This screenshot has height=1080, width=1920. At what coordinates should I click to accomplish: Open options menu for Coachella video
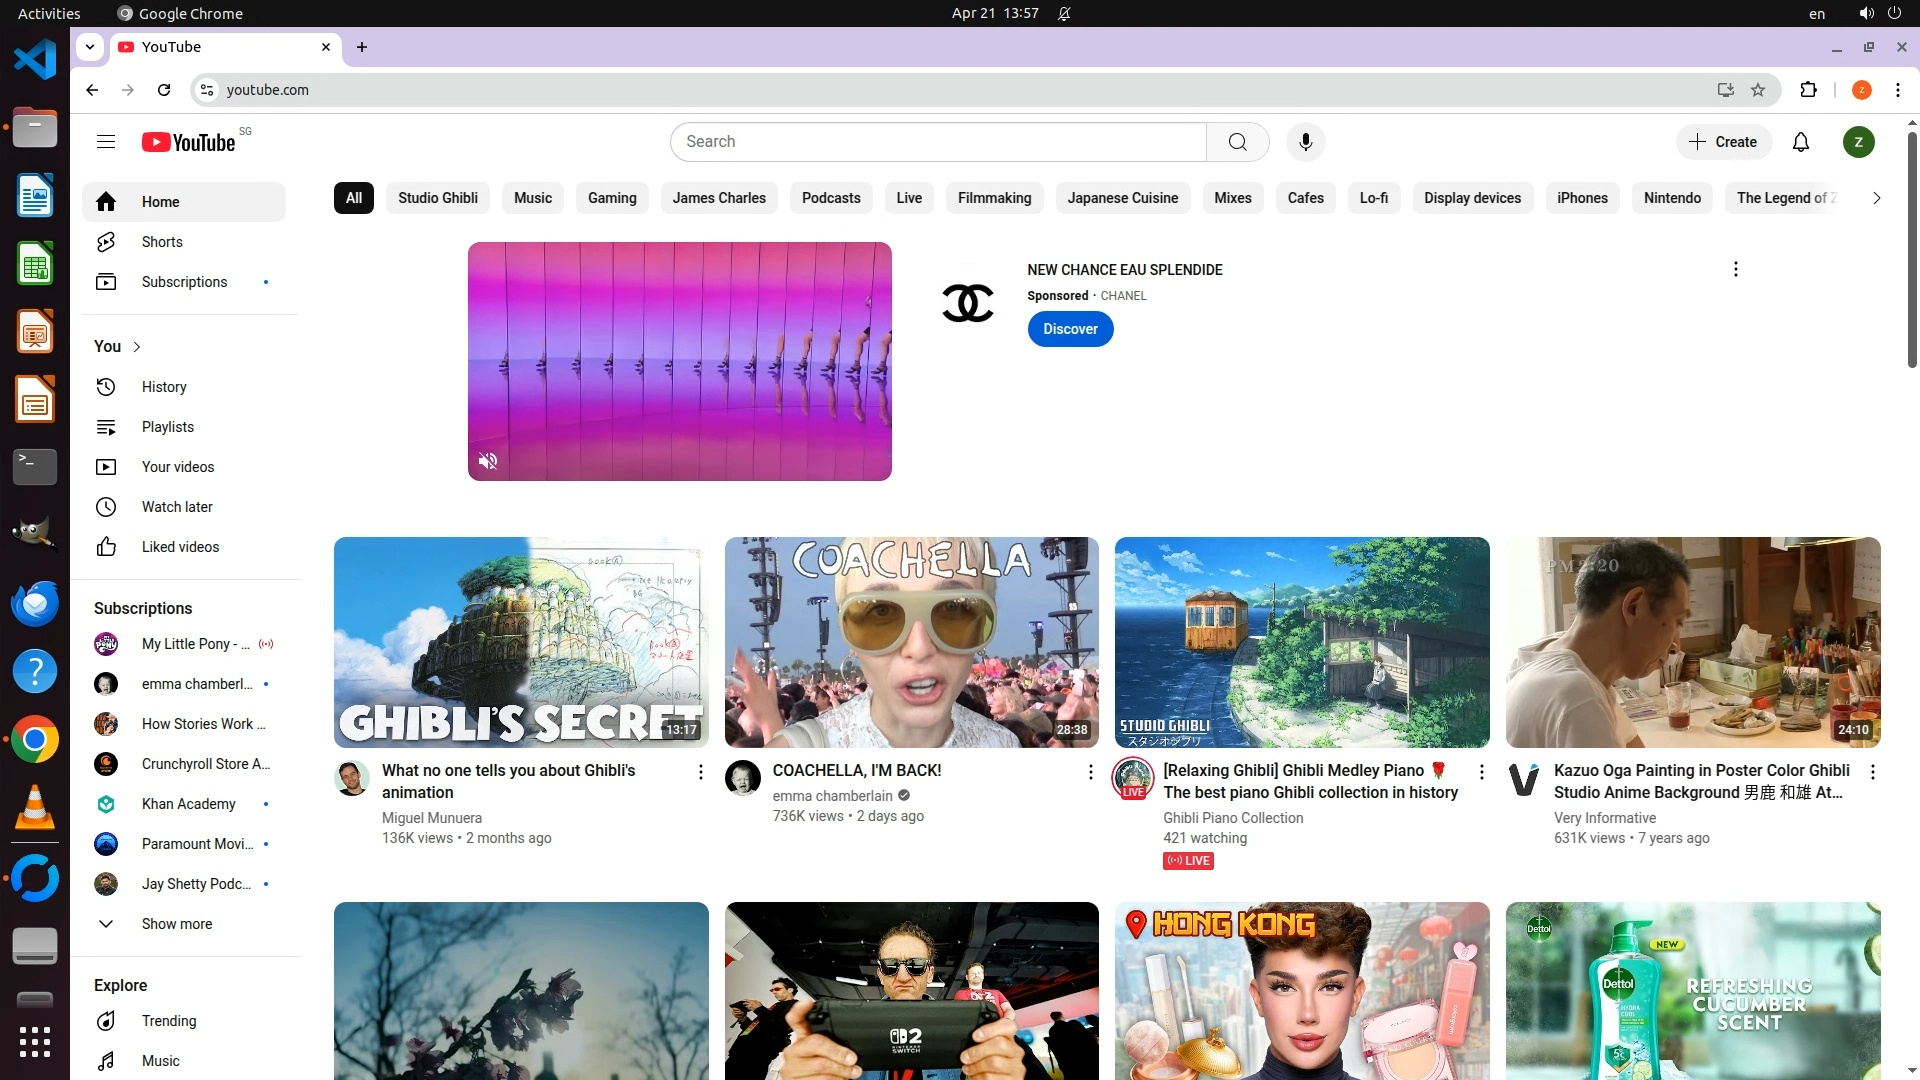pos(1090,772)
